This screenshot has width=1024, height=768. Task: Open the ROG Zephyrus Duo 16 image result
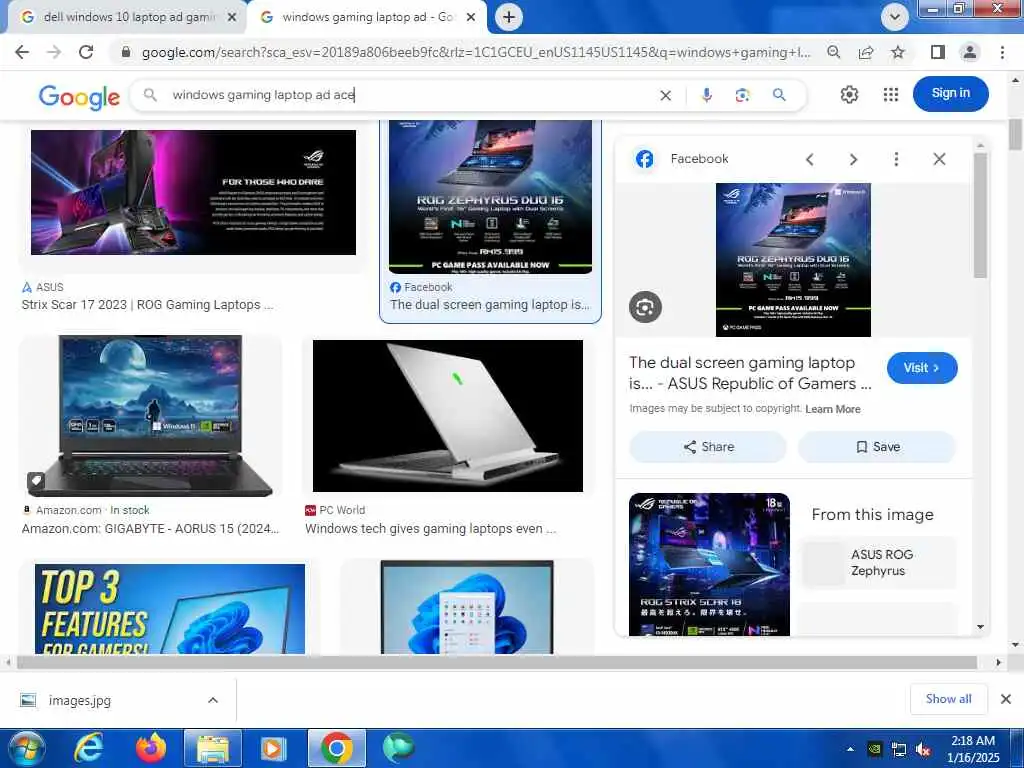coord(490,196)
